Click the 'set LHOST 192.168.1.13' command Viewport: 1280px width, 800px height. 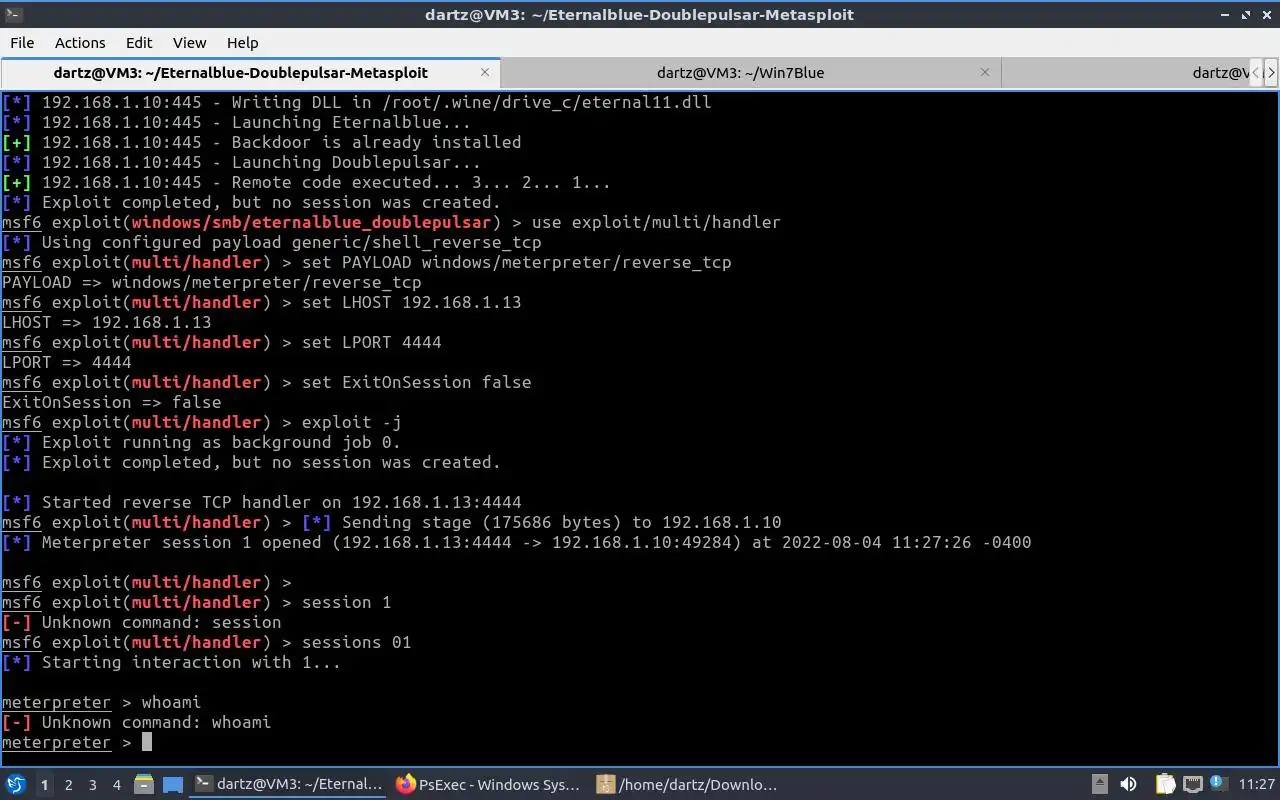point(411,302)
